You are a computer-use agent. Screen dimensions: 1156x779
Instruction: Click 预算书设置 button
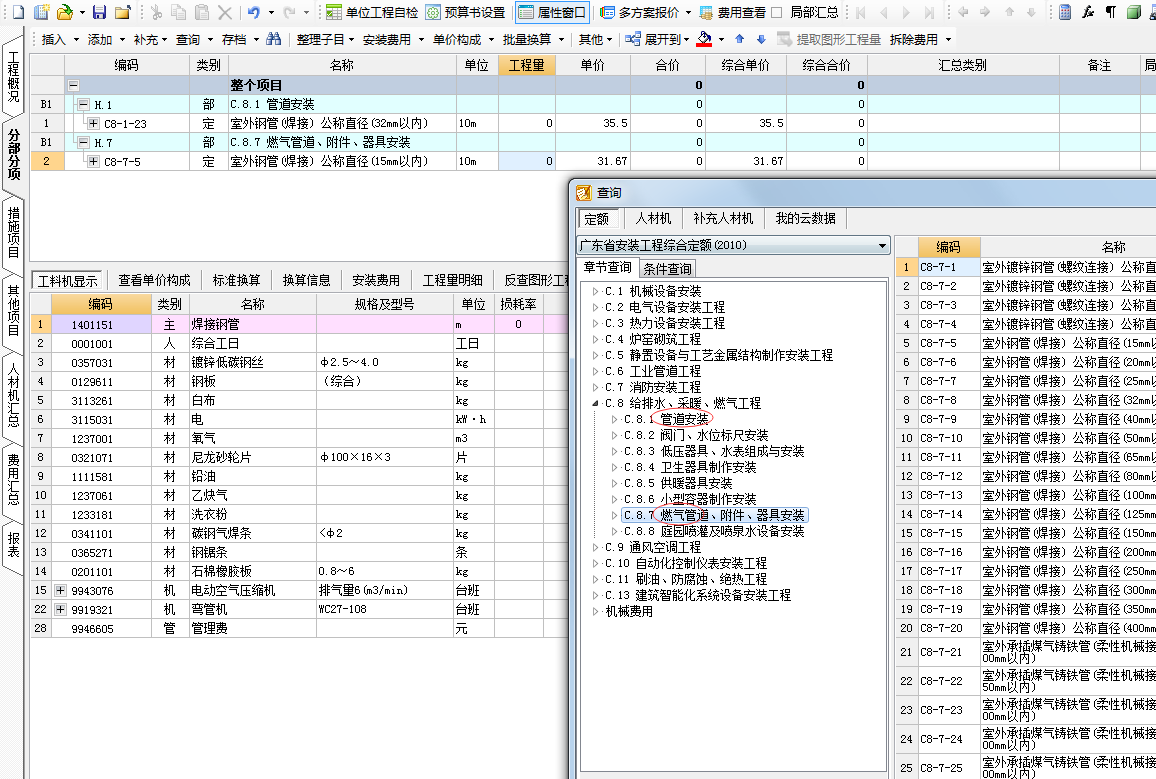[465, 12]
